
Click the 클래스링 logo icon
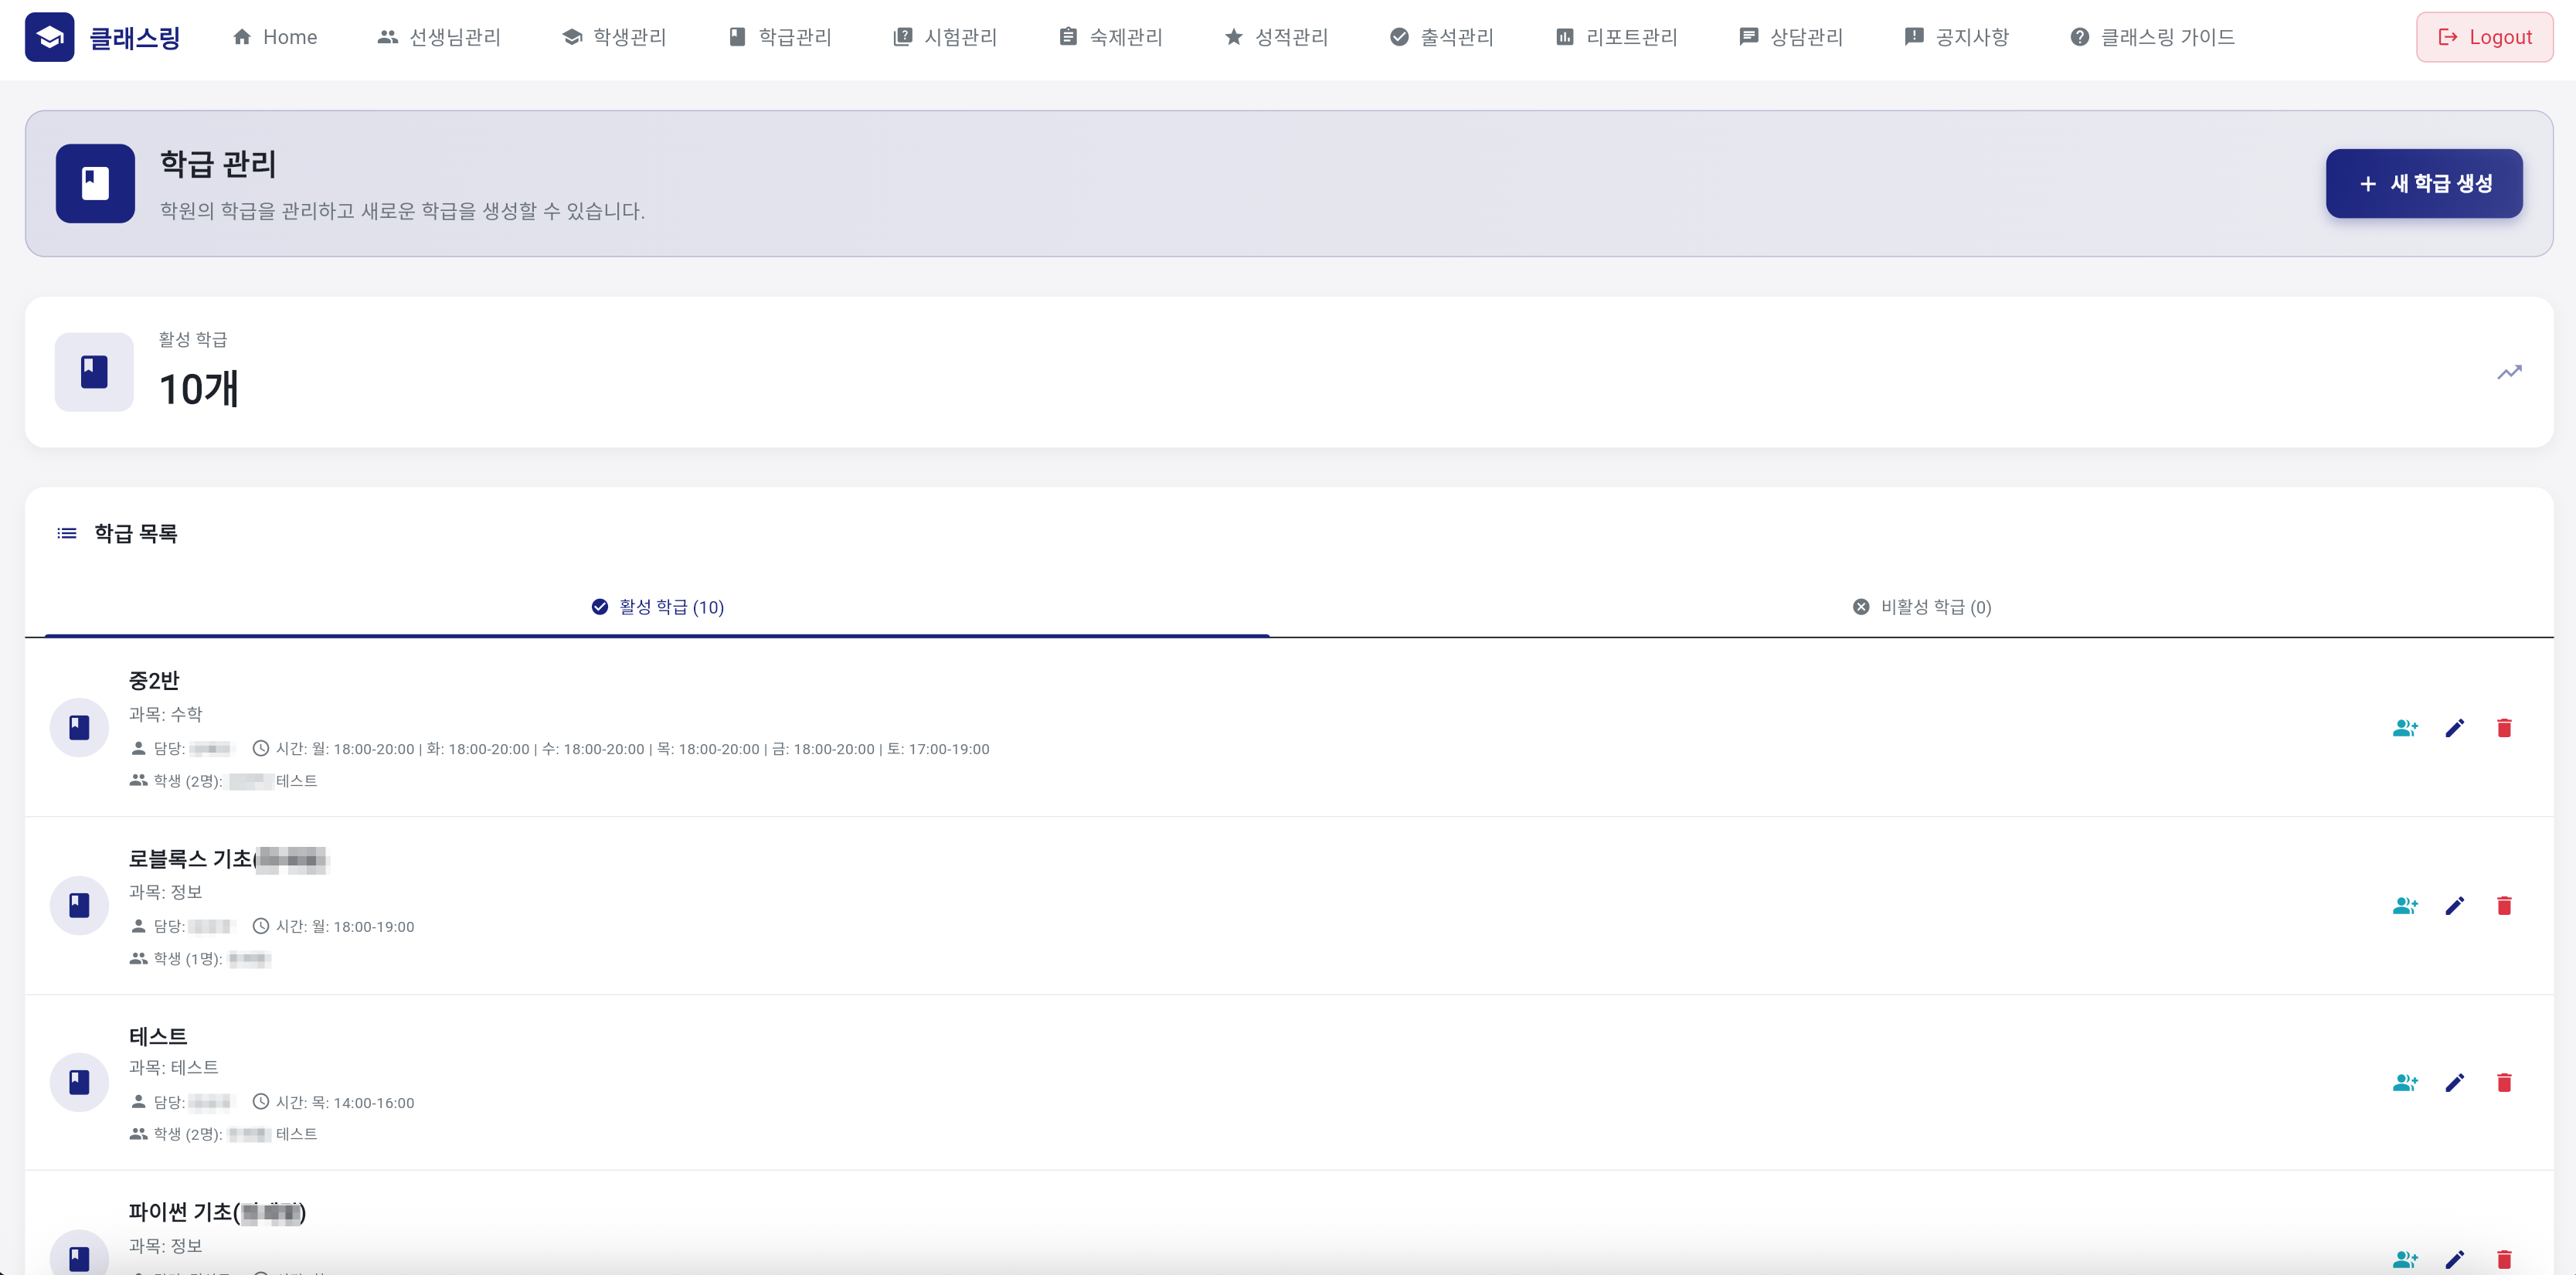pos(50,36)
